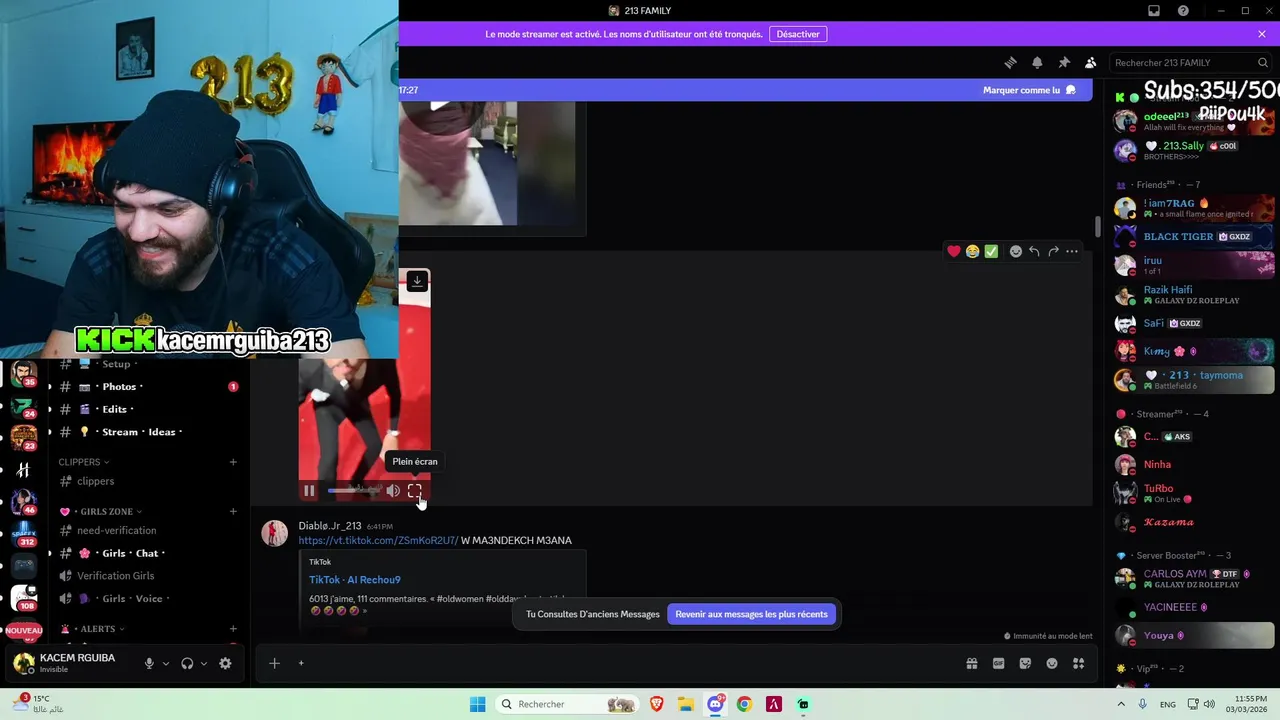Viewport: 1280px width, 720px height.
Task: Toggle the member list icon
Action: [1091, 62]
